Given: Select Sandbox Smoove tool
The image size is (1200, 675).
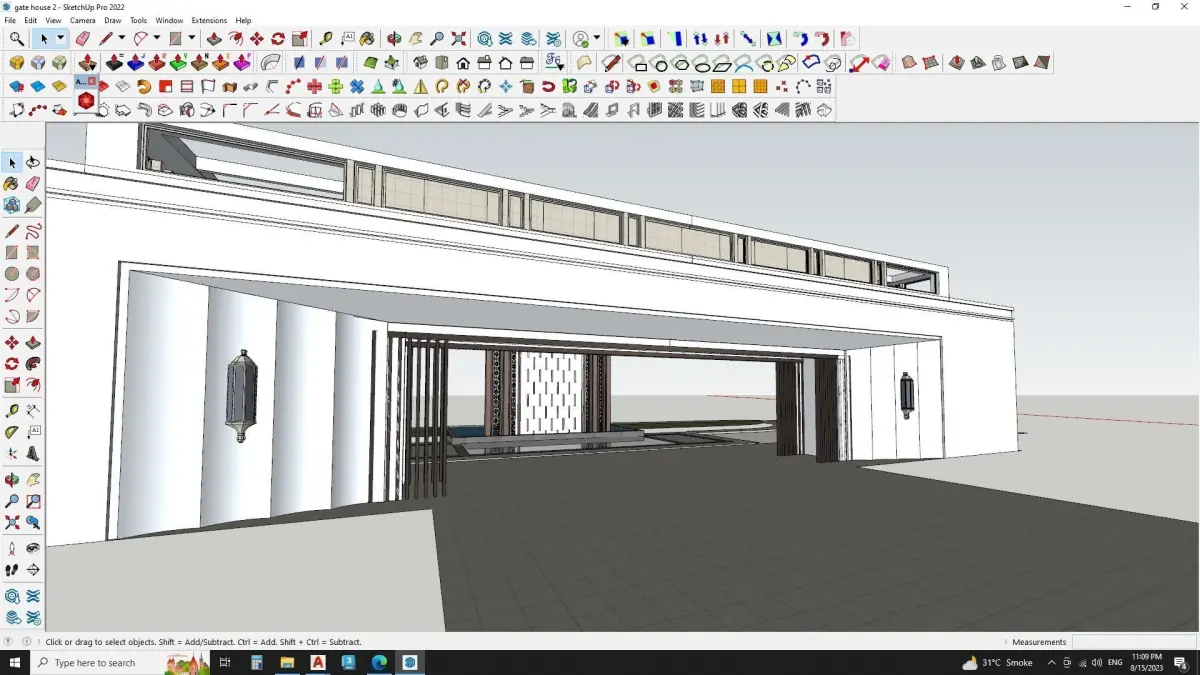Looking at the screenshot, I should pyautogui.click(x=956, y=62).
